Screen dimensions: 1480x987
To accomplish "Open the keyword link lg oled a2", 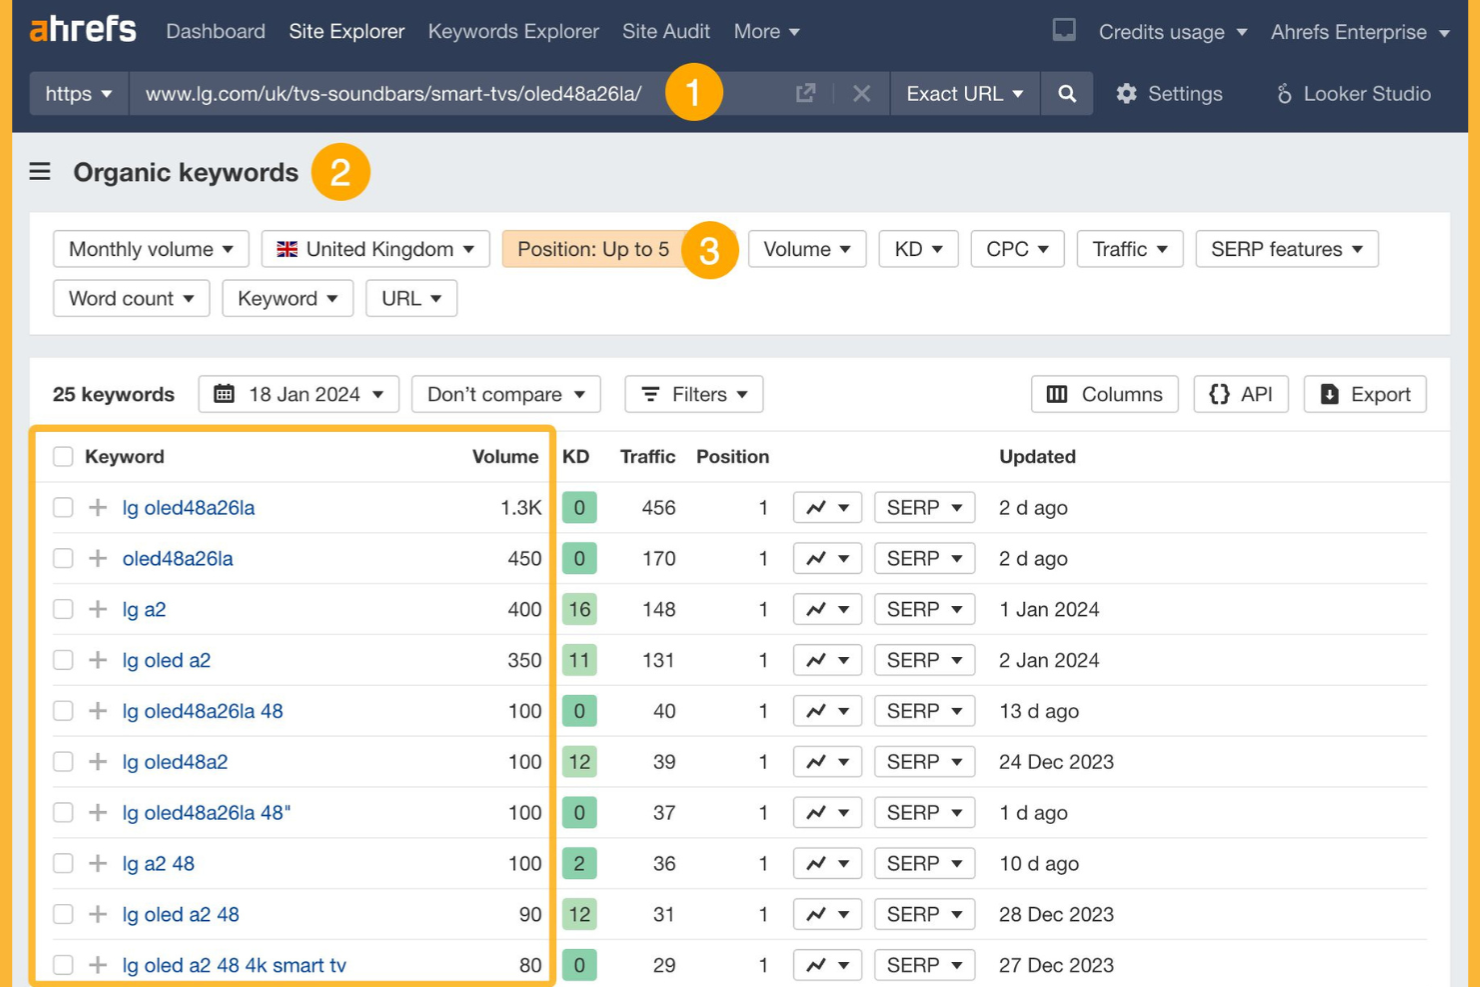I will click(x=167, y=660).
